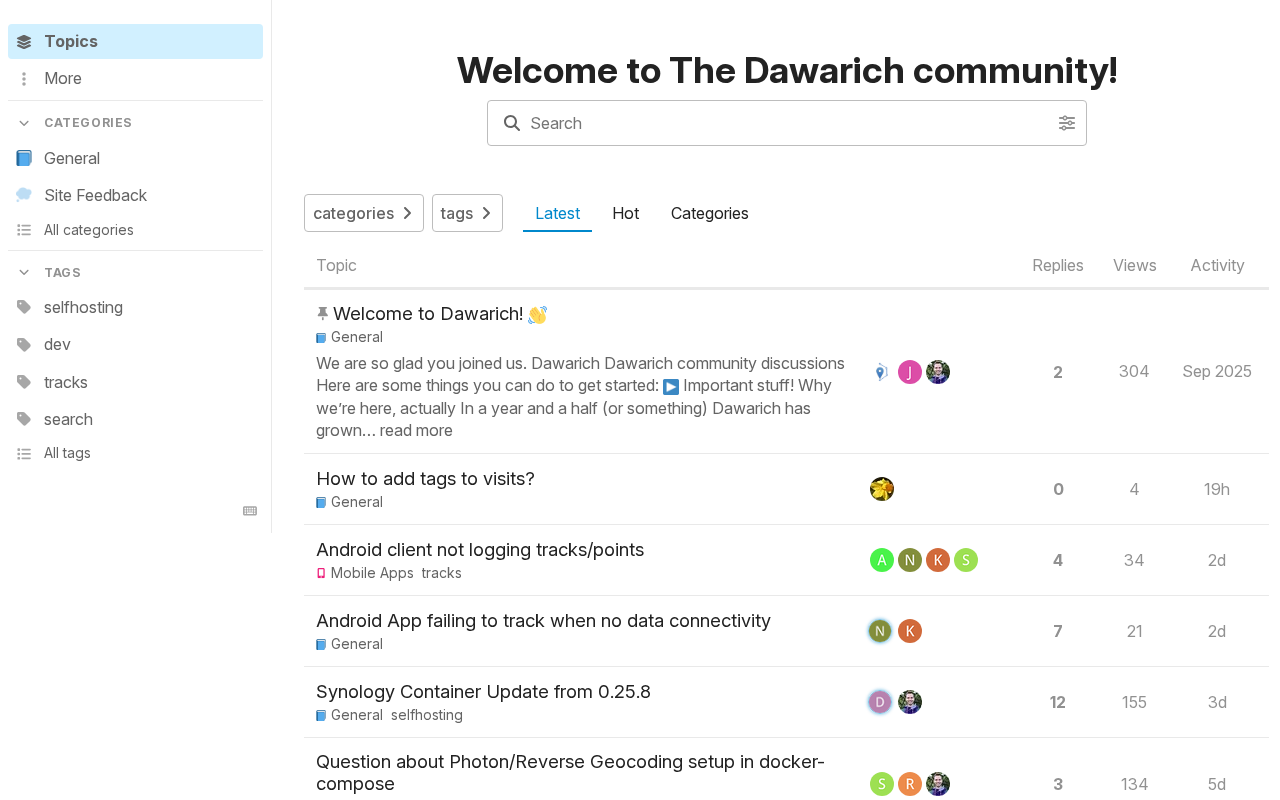Image resolution: width=1280 pixels, height=800 pixels.
Task: Click the first avatar on Welcome to Dawarich row
Action: 881,372
